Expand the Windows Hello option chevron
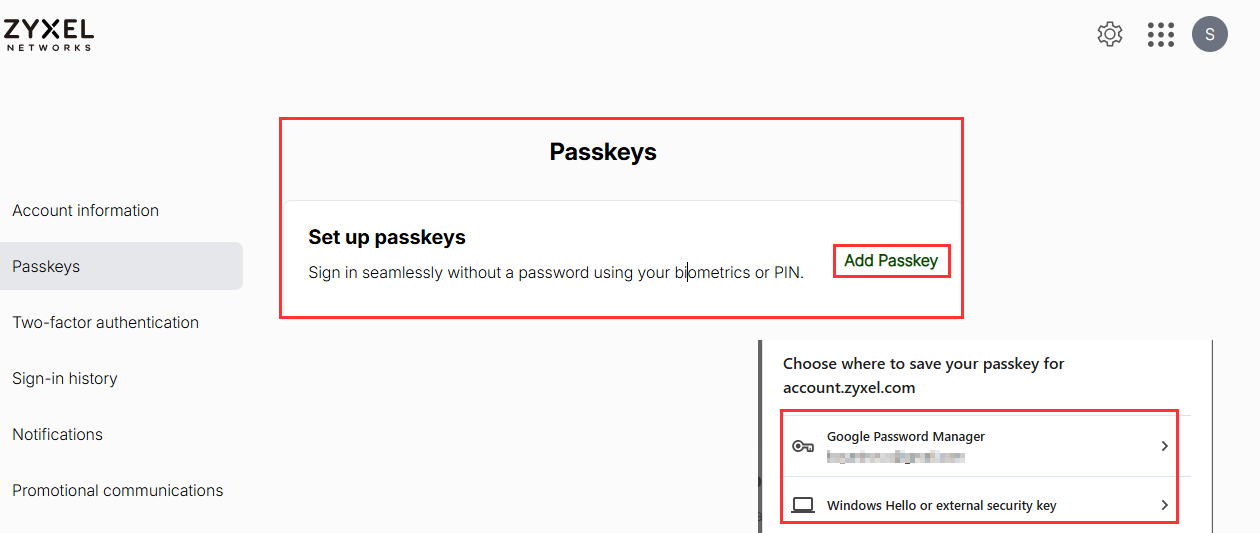The width and height of the screenshot is (1260, 533). point(1164,505)
